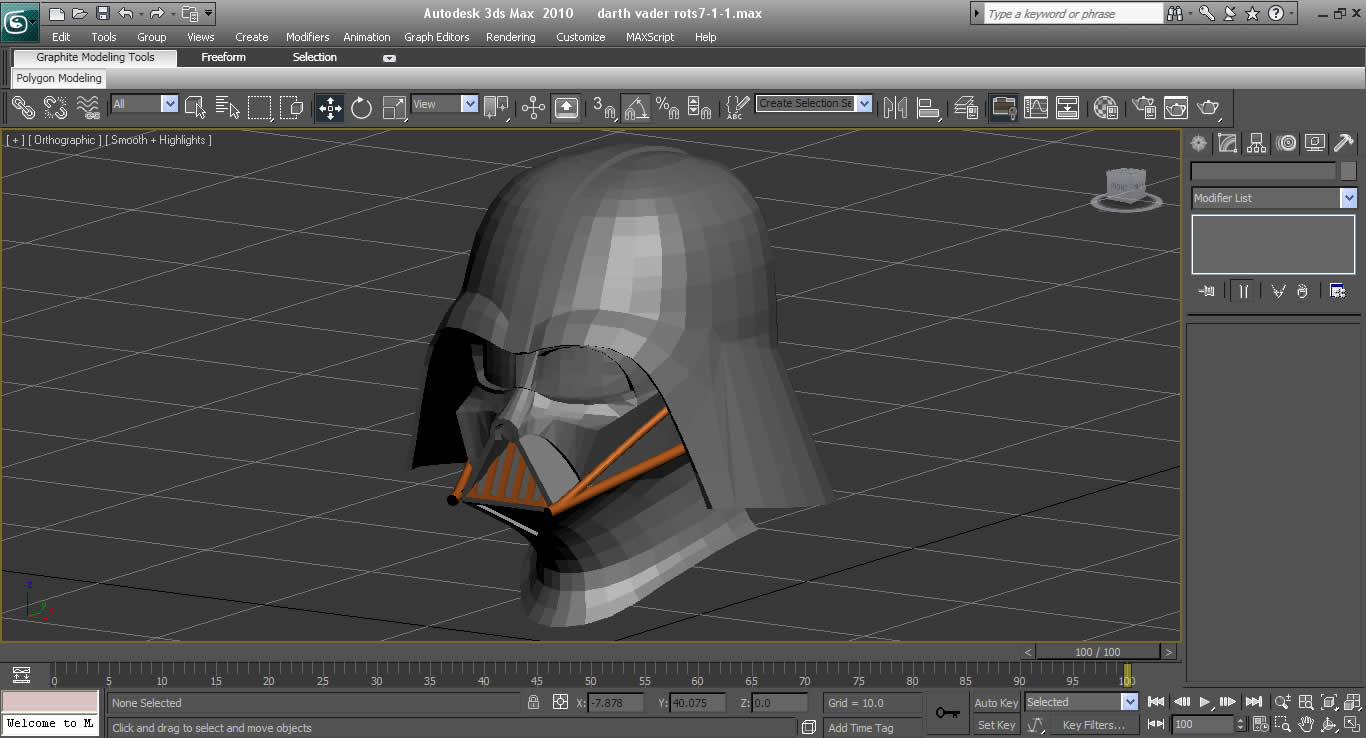Click Use Pivot Point Center icon

pos(496,107)
